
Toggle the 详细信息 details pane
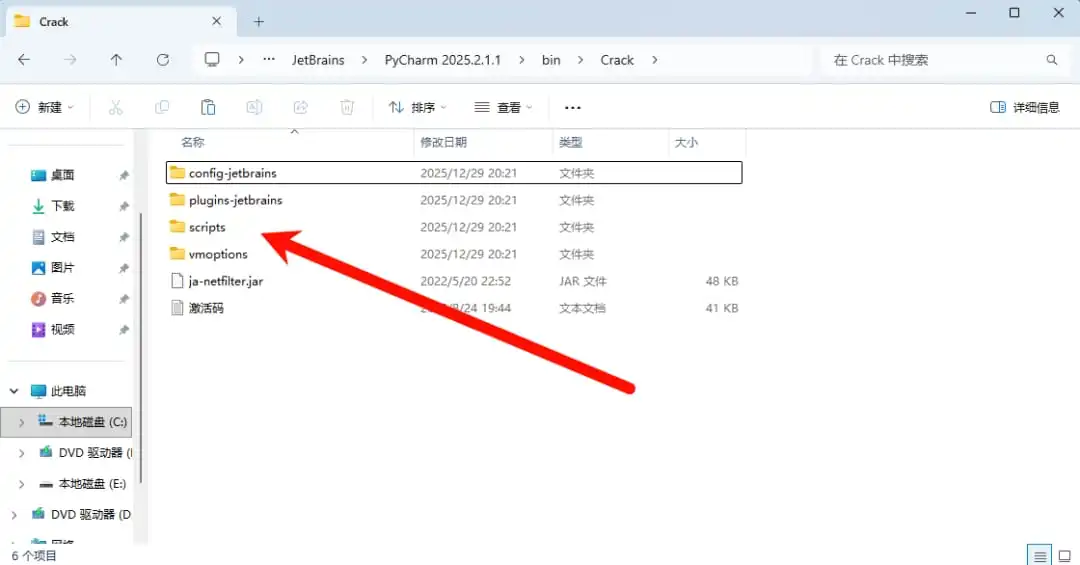pos(1025,107)
